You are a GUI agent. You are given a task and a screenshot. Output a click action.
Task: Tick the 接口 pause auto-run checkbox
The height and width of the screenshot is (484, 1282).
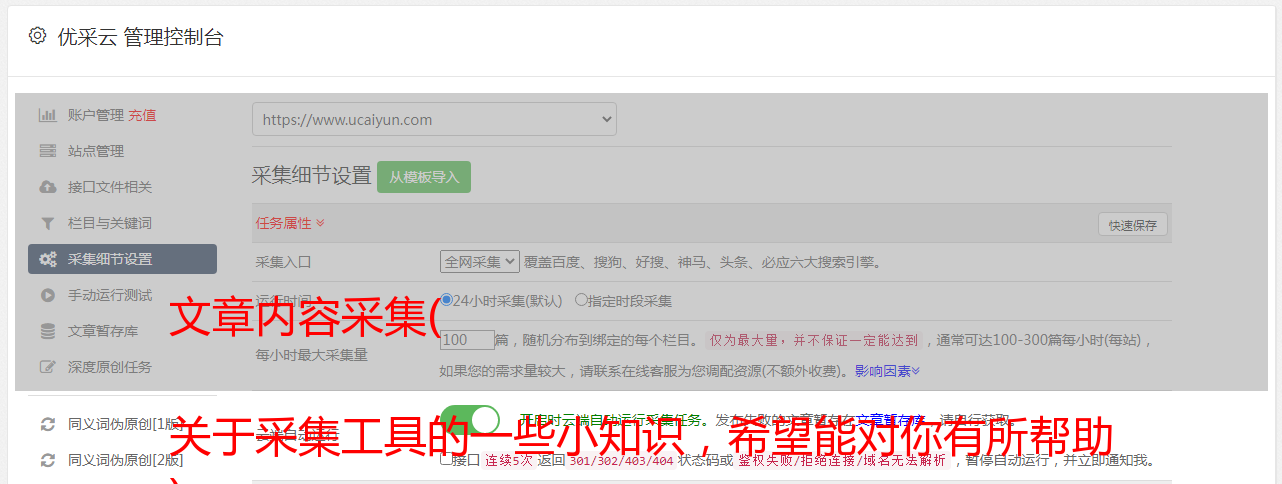coord(446,459)
